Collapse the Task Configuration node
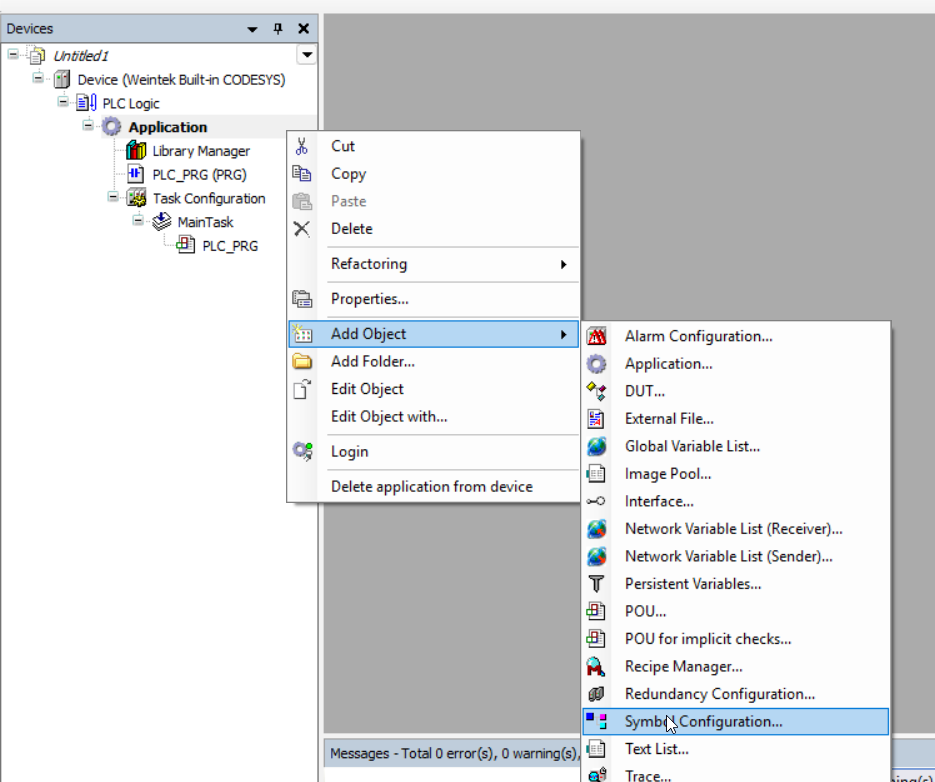Screen dimensions: 935x782 (x=113, y=198)
